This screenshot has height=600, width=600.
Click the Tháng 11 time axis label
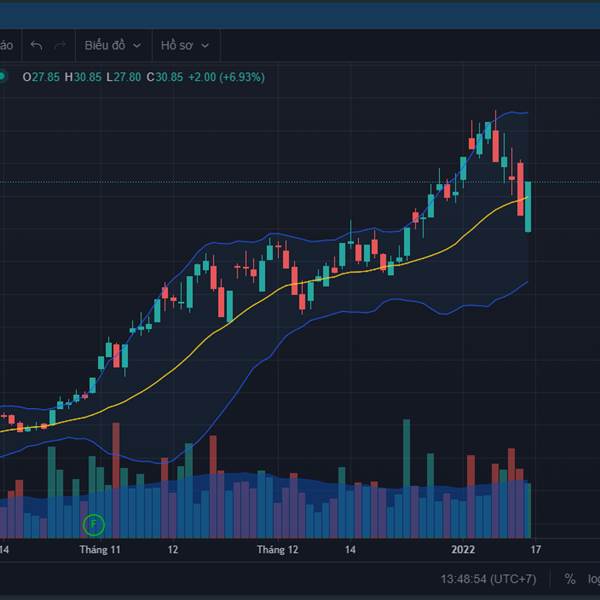[x=100, y=550]
